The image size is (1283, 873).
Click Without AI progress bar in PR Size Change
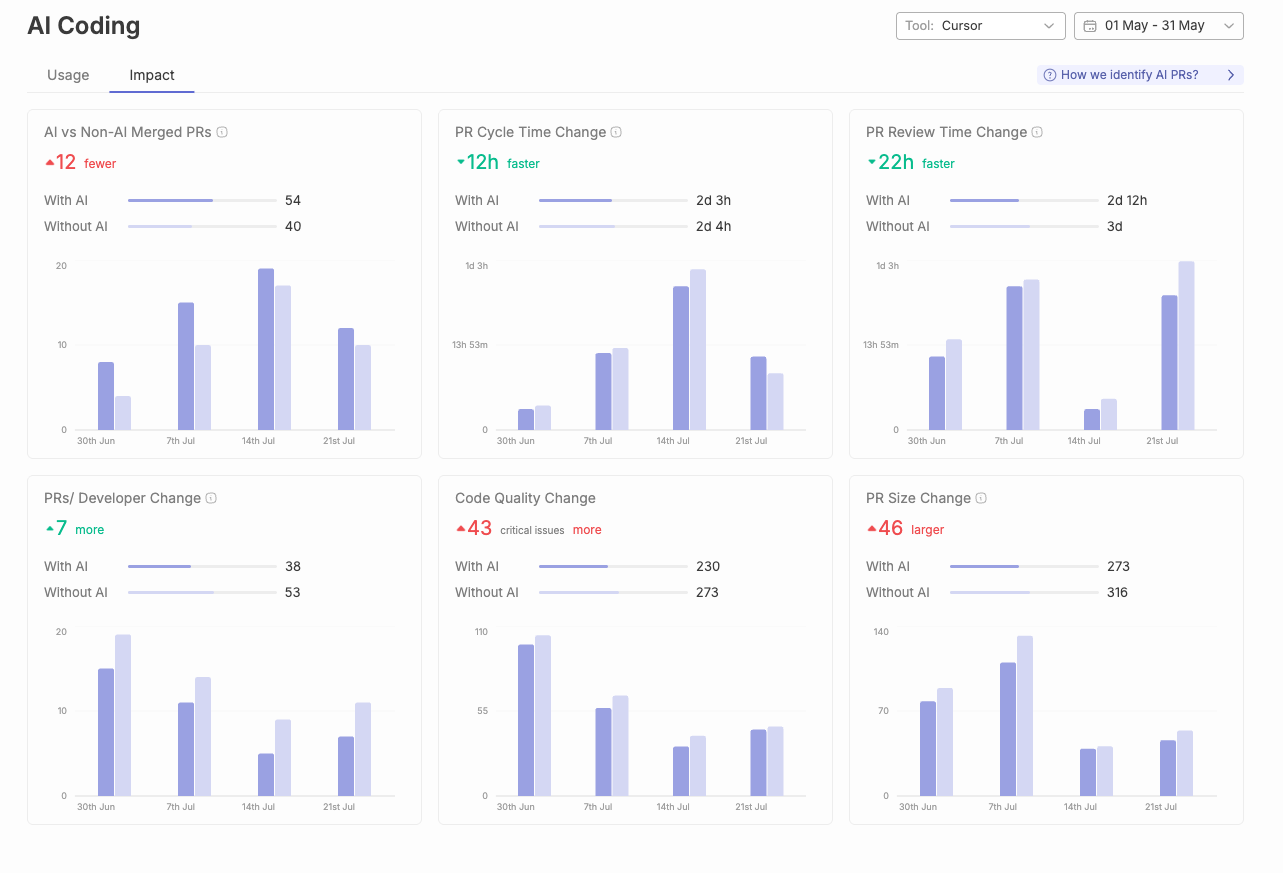point(1024,592)
